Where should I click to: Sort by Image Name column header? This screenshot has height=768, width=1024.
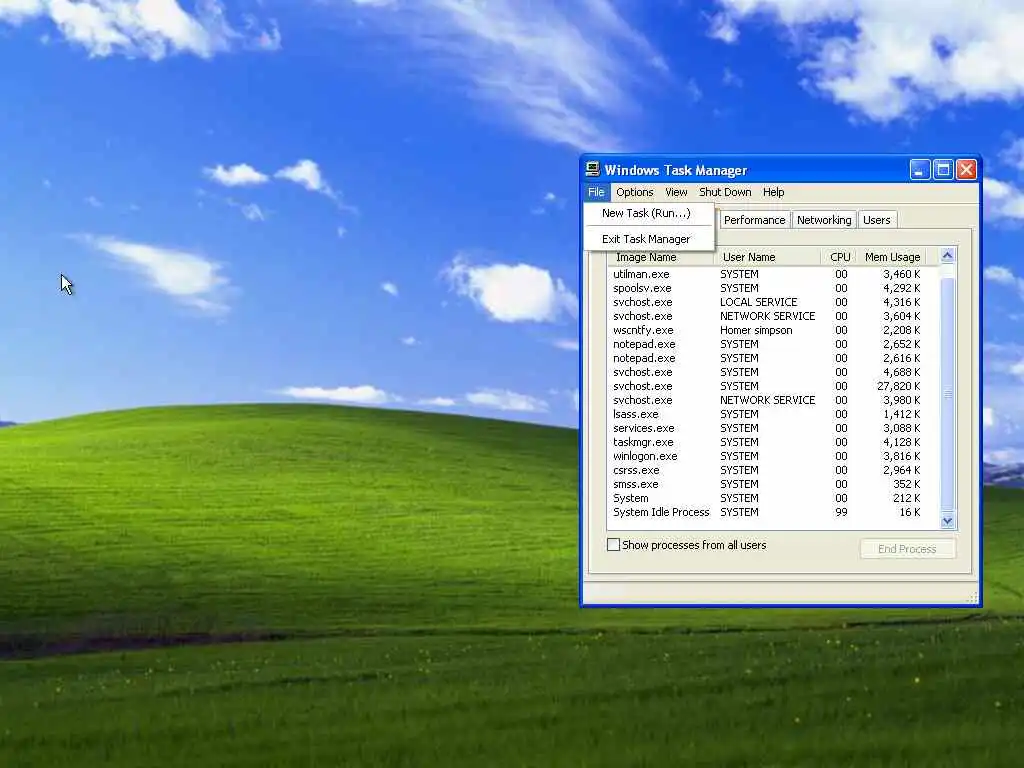click(x=660, y=257)
